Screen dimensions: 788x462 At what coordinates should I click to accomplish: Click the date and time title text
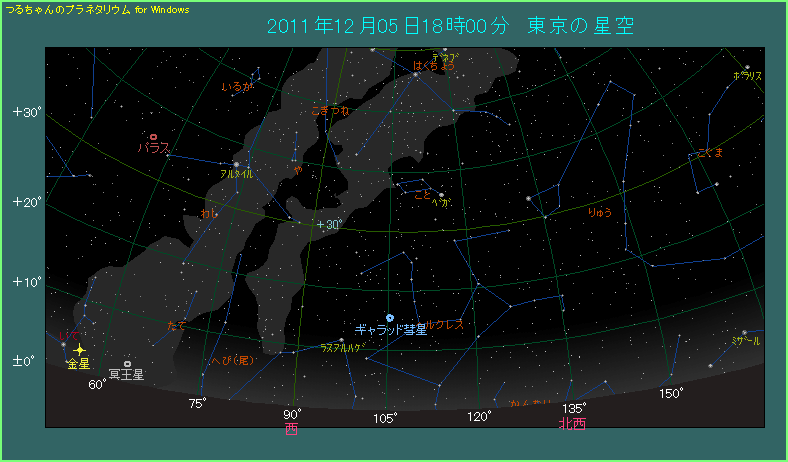(x=451, y=25)
